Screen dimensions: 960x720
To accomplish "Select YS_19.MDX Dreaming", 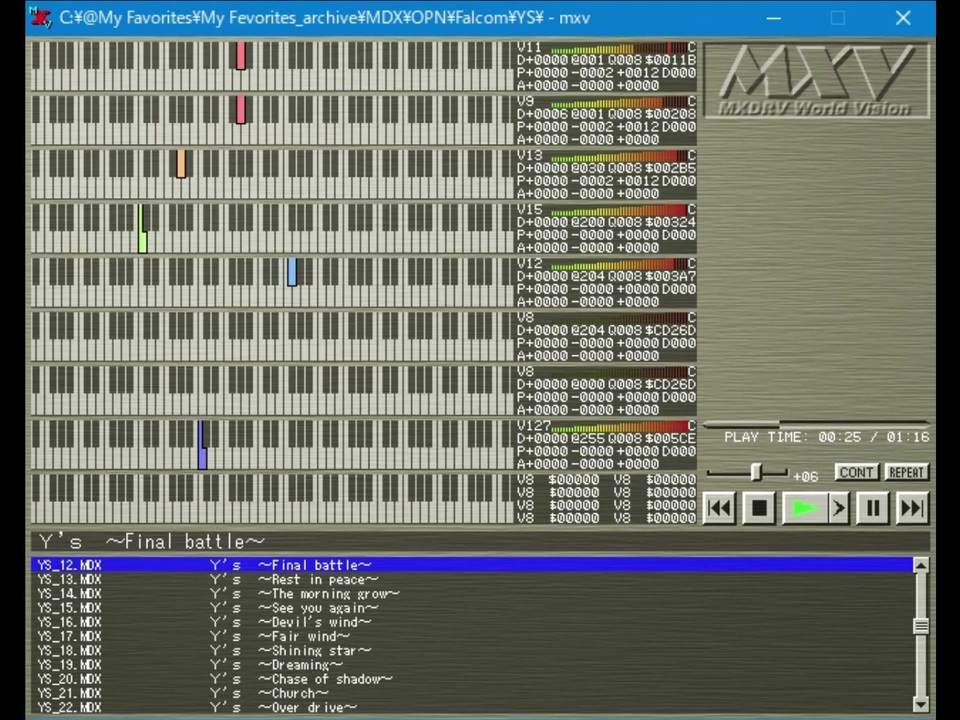I will 471,664.
